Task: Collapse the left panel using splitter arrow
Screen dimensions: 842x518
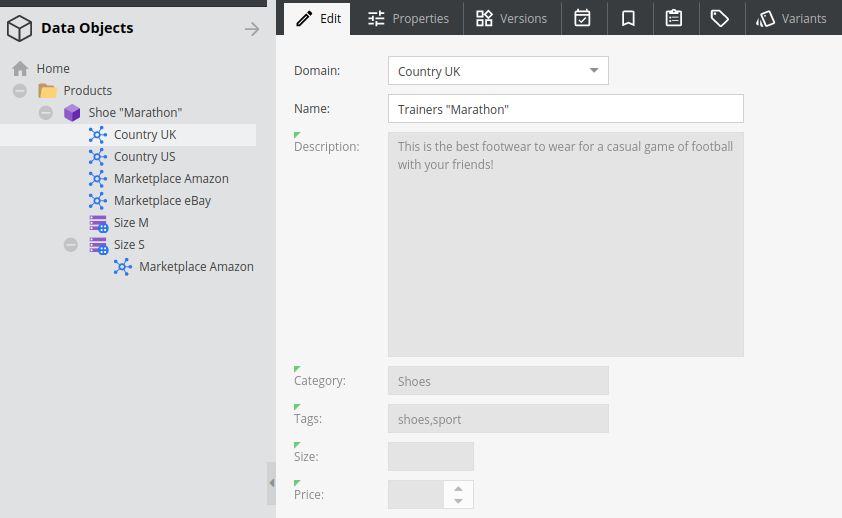Action: point(272,483)
